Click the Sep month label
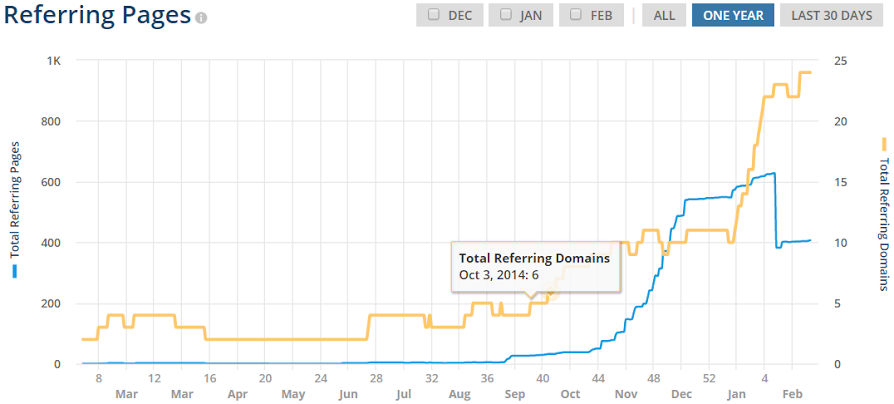894x404 pixels. (x=515, y=394)
